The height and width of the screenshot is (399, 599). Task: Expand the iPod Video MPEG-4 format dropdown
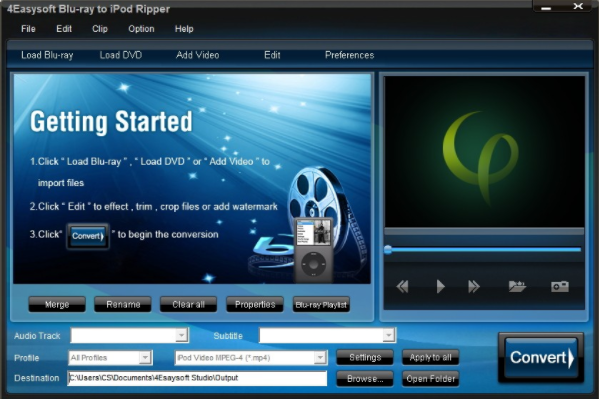tap(320, 358)
